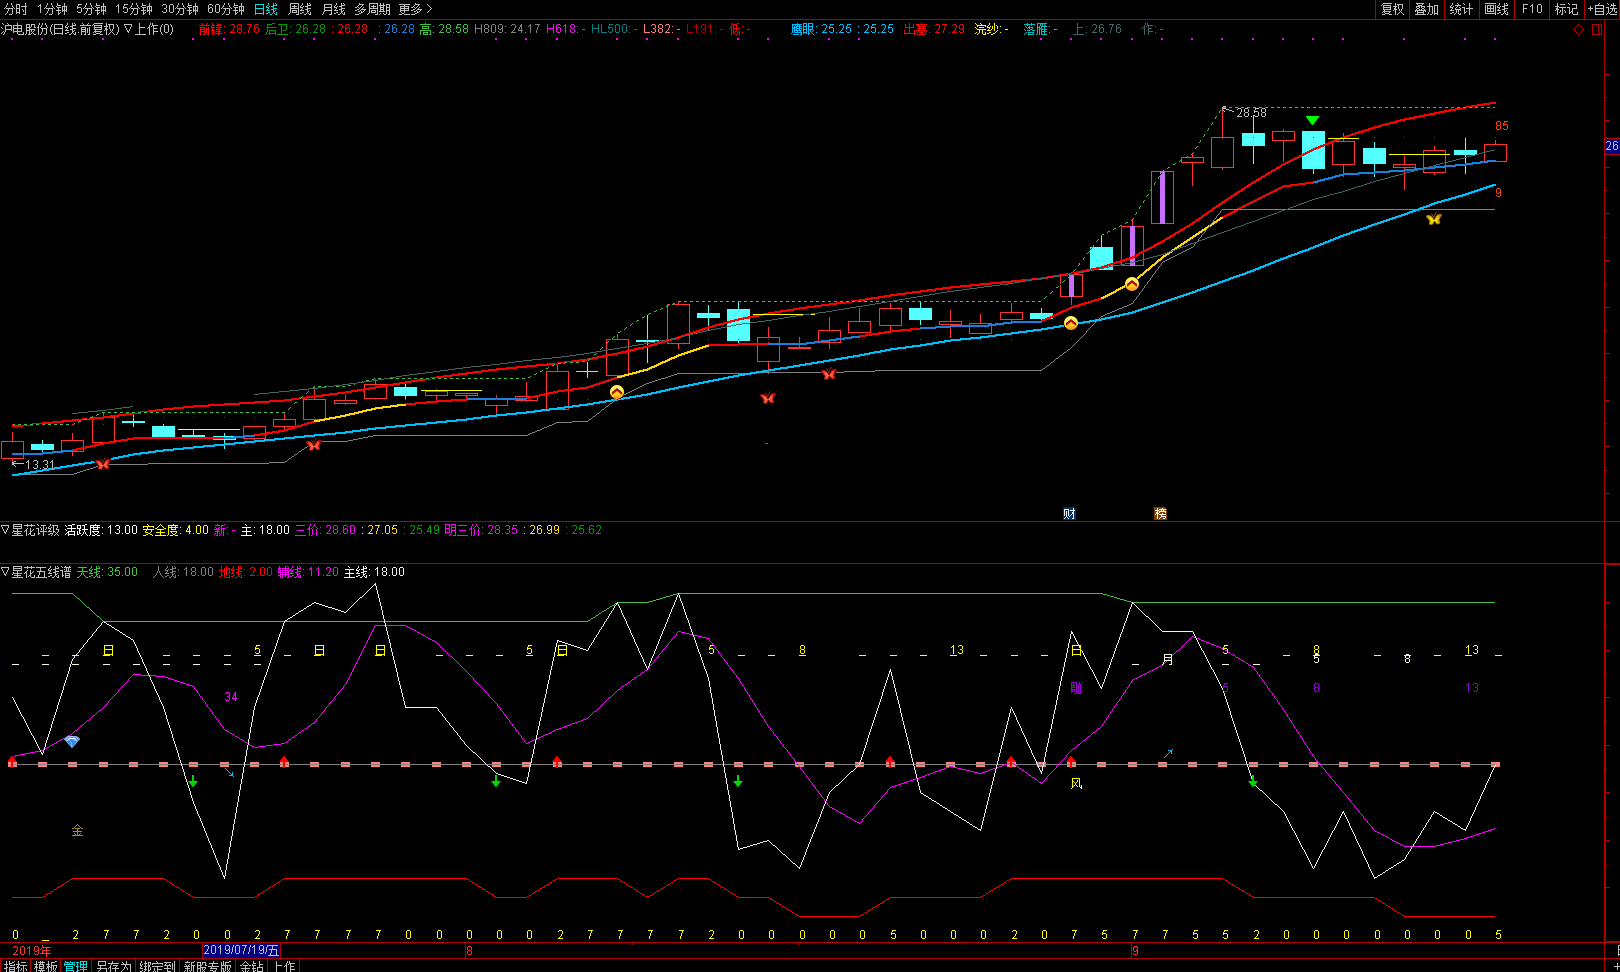The image size is (1620, 972).
Task: Expand the 更多 periods menu
Action: [x=415, y=9]
